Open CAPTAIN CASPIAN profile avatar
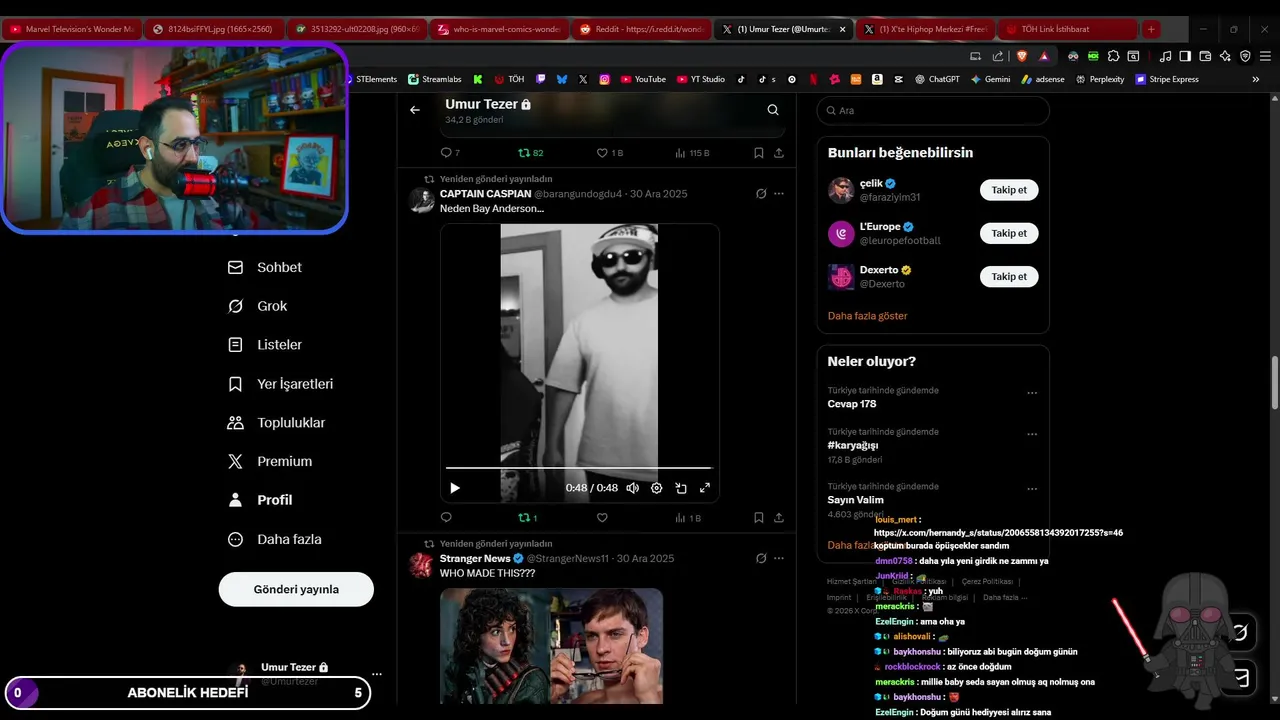 (x=421, y=200)
